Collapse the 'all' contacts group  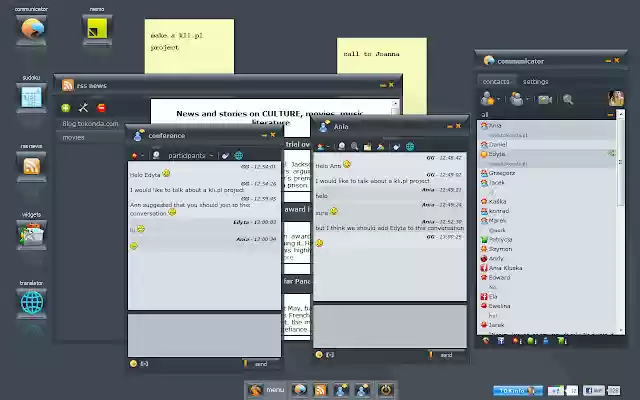[x=610, y=115]
